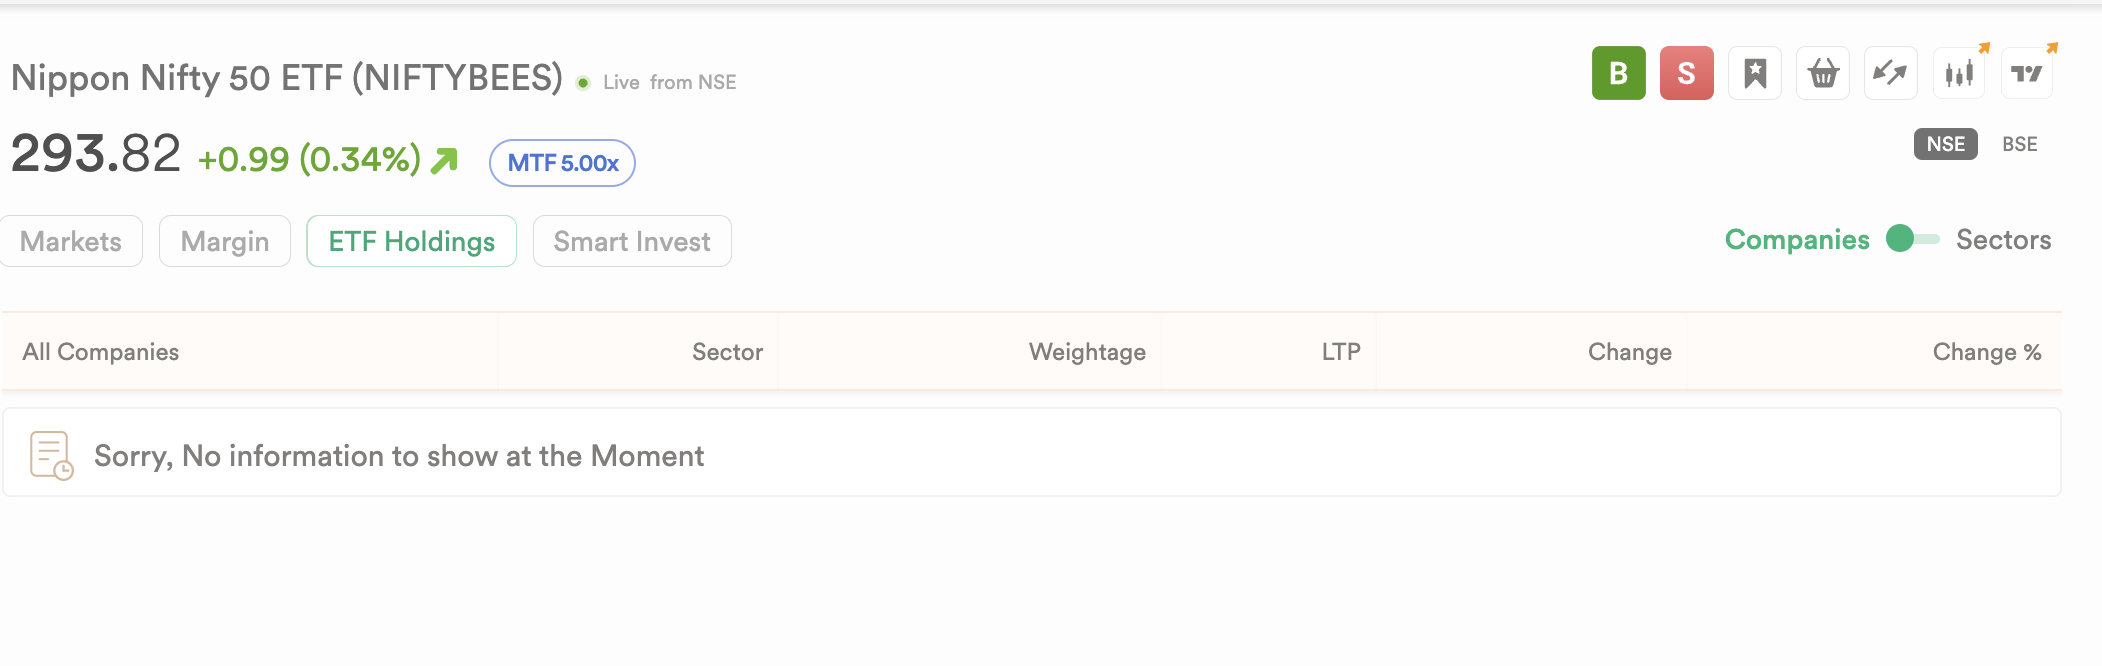2102x666 pixels.
Task: Add NIFTYBEES to watchlist via bookmark icon
Action: (1755, 73)
